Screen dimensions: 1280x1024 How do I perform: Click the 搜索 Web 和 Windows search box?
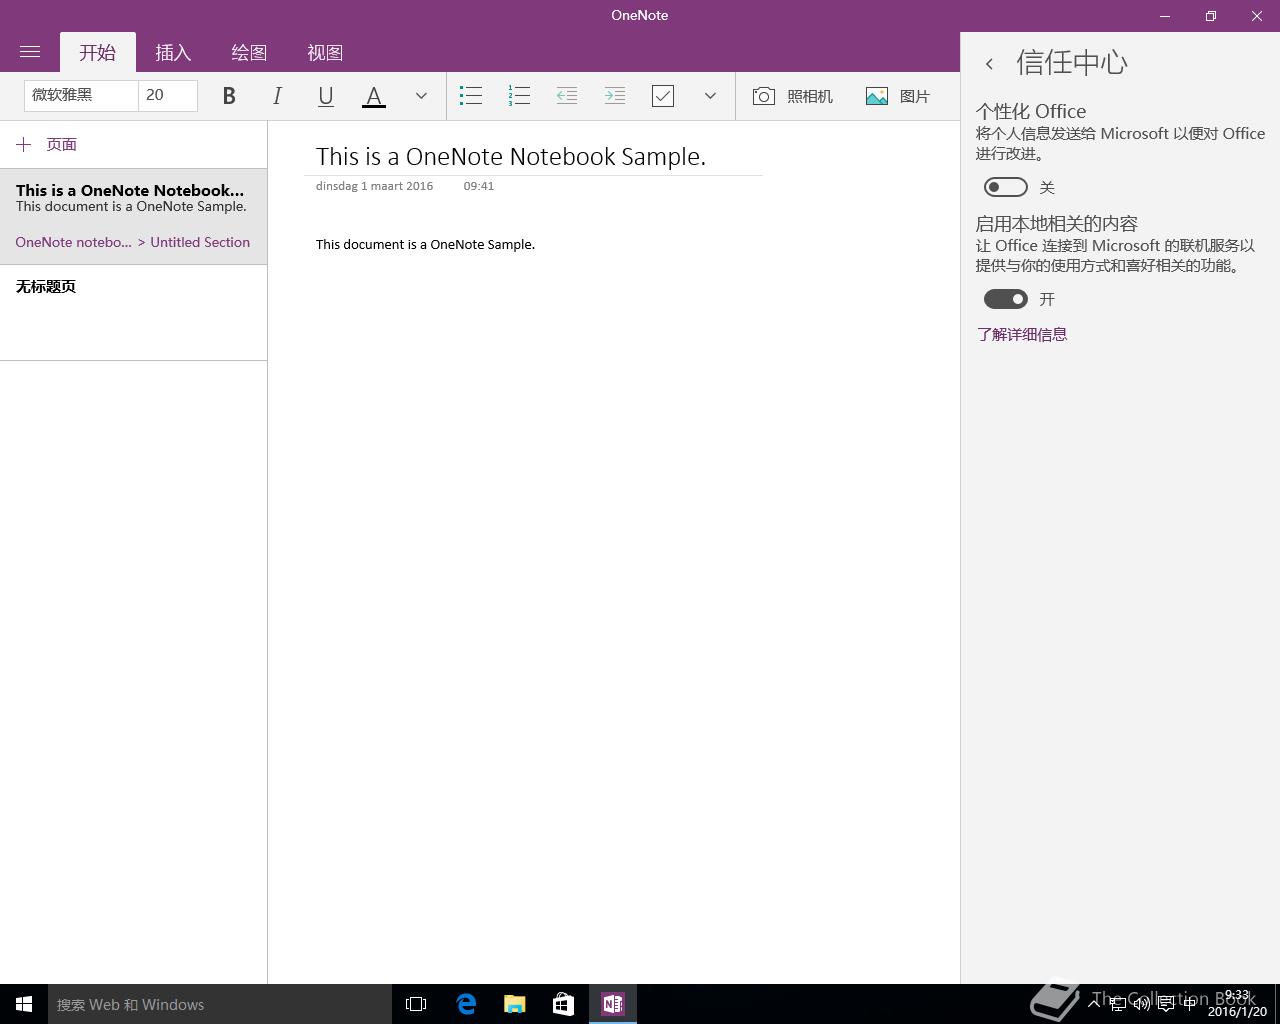point(220,1004)
